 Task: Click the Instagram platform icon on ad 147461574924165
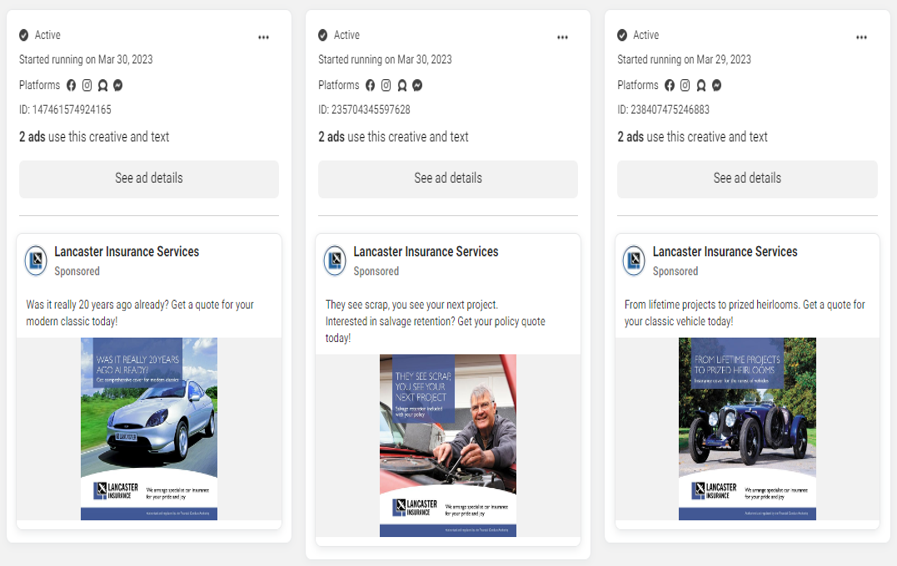[x=87, y=85]
